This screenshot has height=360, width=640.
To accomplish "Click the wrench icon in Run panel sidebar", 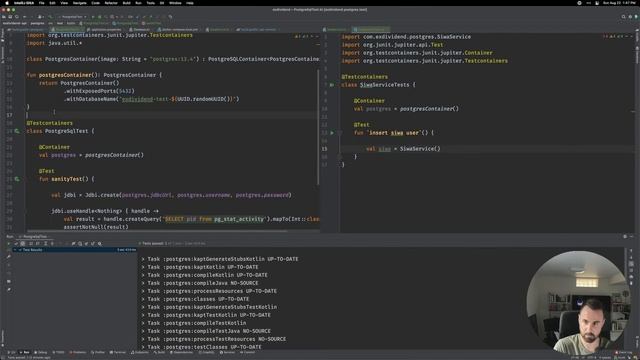I will pos(9,257).
